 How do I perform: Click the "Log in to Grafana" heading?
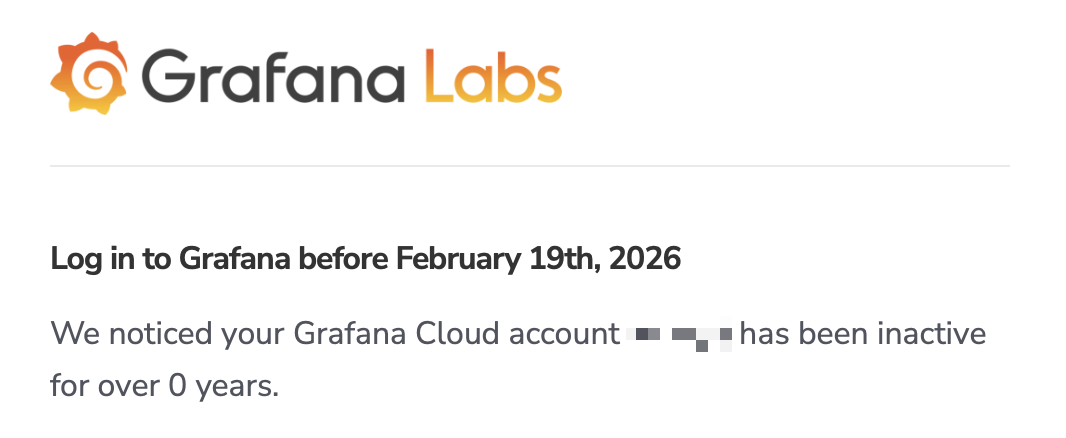[169, 260]
